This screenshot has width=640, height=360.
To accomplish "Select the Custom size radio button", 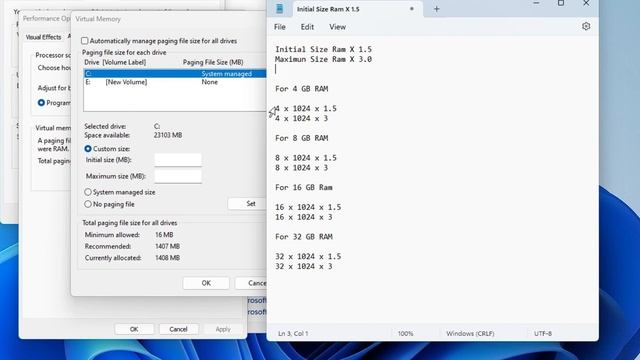I will pos(88,149).
